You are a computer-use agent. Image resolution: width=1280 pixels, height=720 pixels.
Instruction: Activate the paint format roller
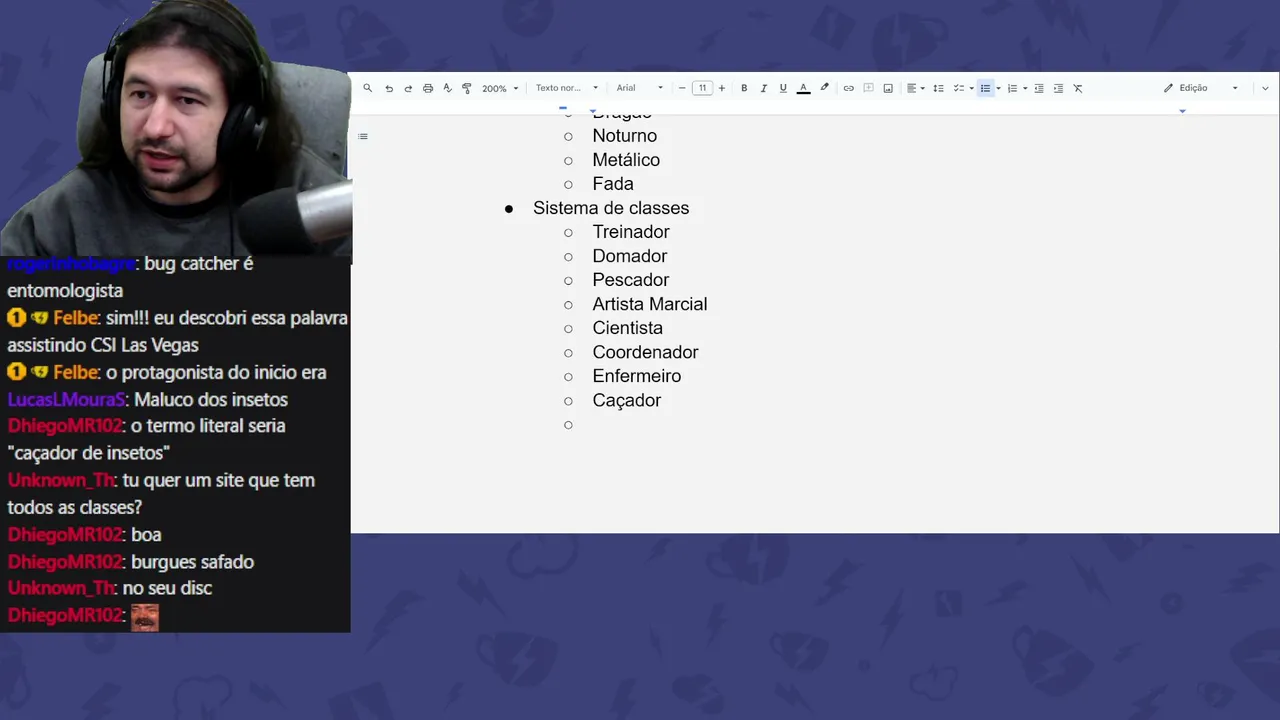point(466,88)
